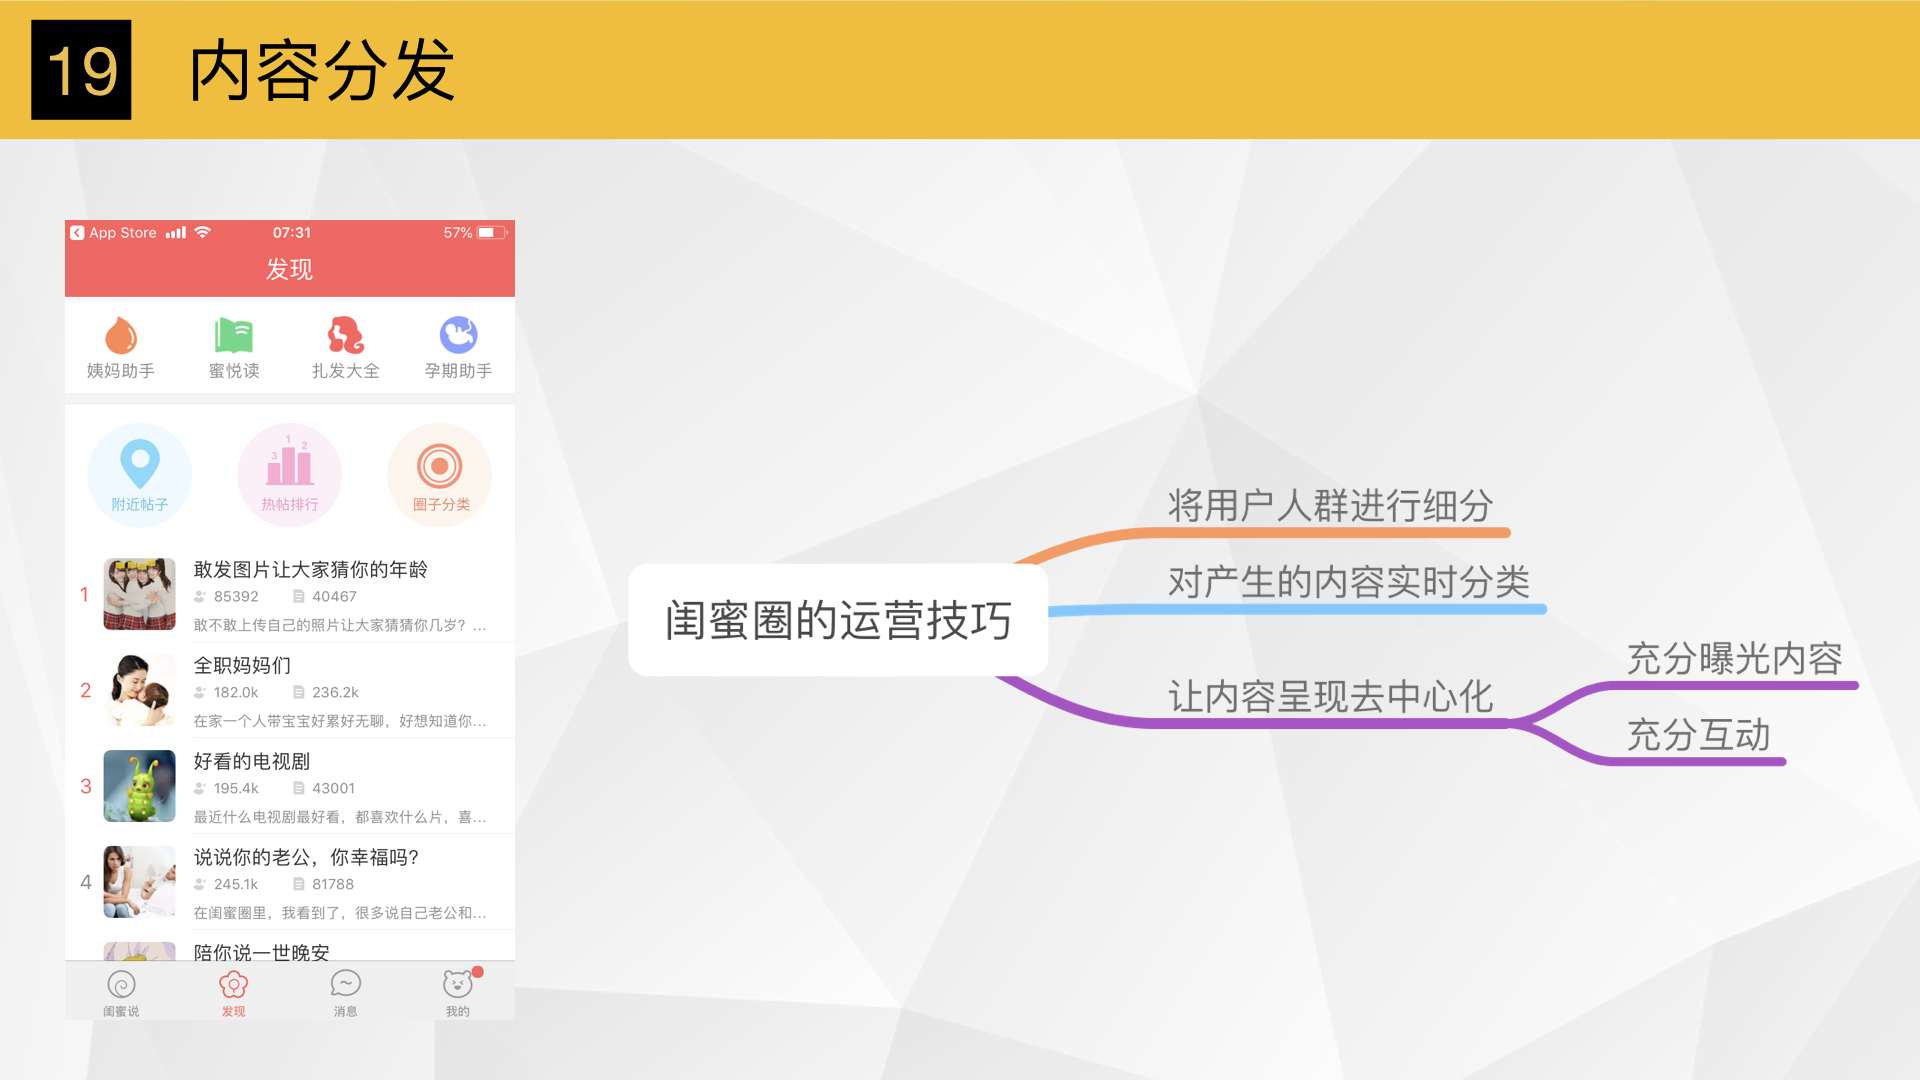The width and height of the screenshot is (1920, 1080).
Task: Select mind map branch 让内容呈现去中心化
Action: pyautogui.click(x=1330, y=696)
